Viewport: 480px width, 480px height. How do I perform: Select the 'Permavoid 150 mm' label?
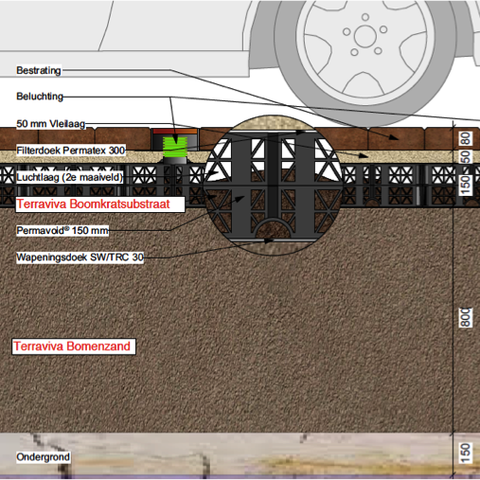[x=62, y=230]
